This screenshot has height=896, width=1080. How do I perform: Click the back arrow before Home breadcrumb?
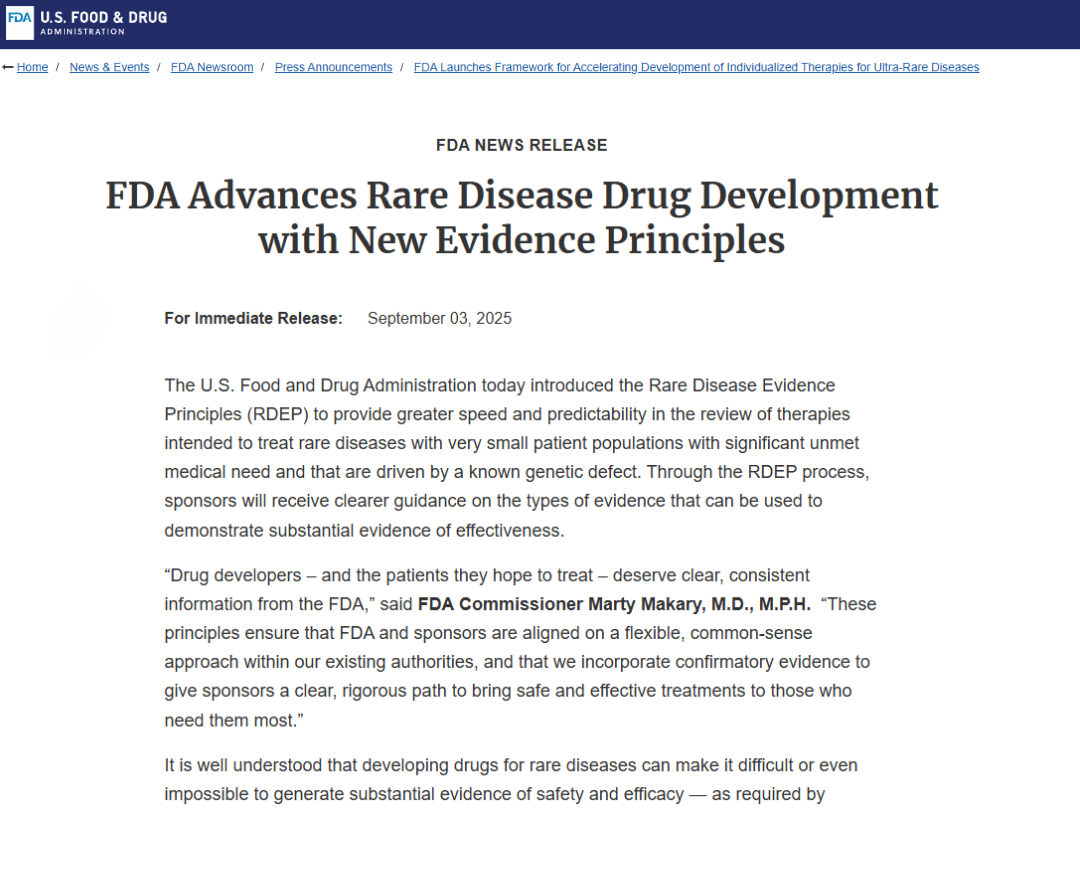pyautogui.click(x=8, y=67)
